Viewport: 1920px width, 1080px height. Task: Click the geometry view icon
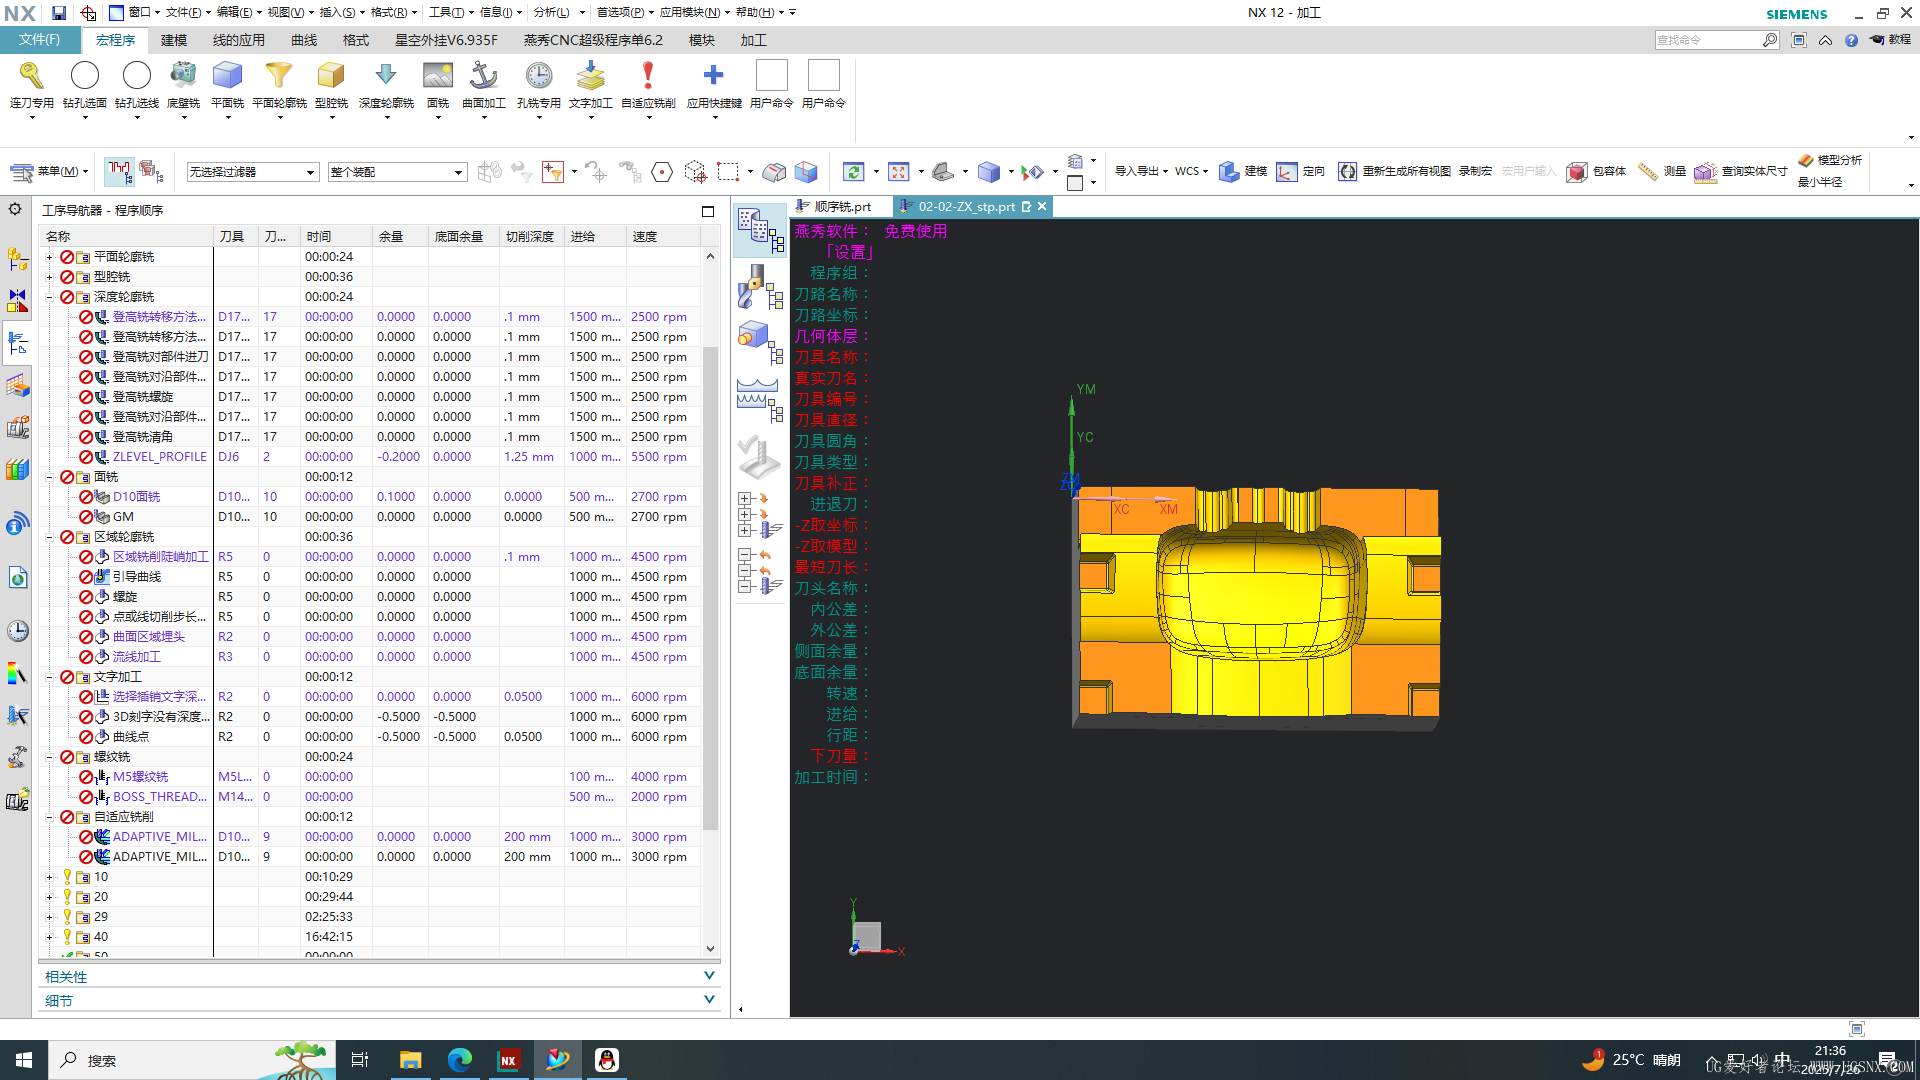760,342
